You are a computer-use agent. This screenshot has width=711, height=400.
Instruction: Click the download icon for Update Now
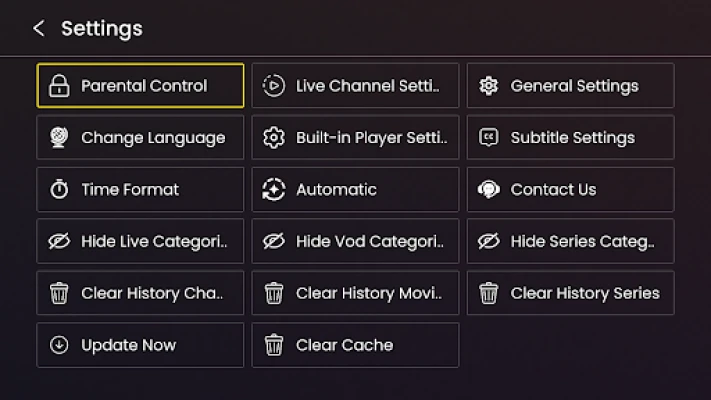point(59,345)
